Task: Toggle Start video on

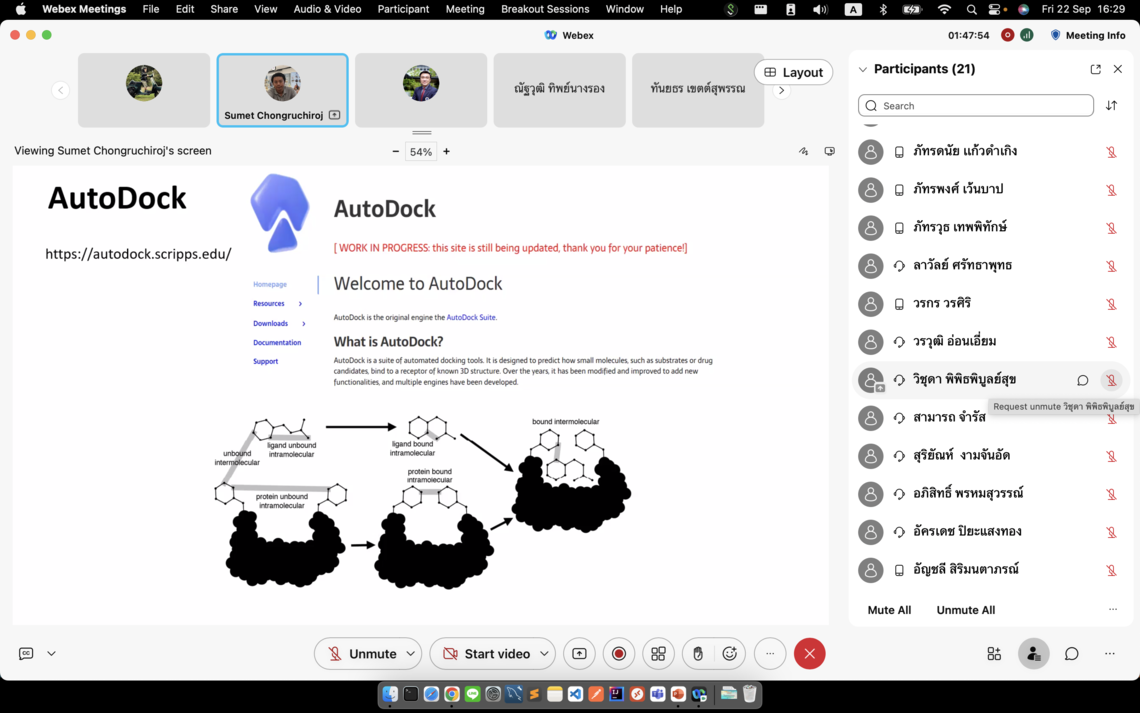Action: (486, 654)
